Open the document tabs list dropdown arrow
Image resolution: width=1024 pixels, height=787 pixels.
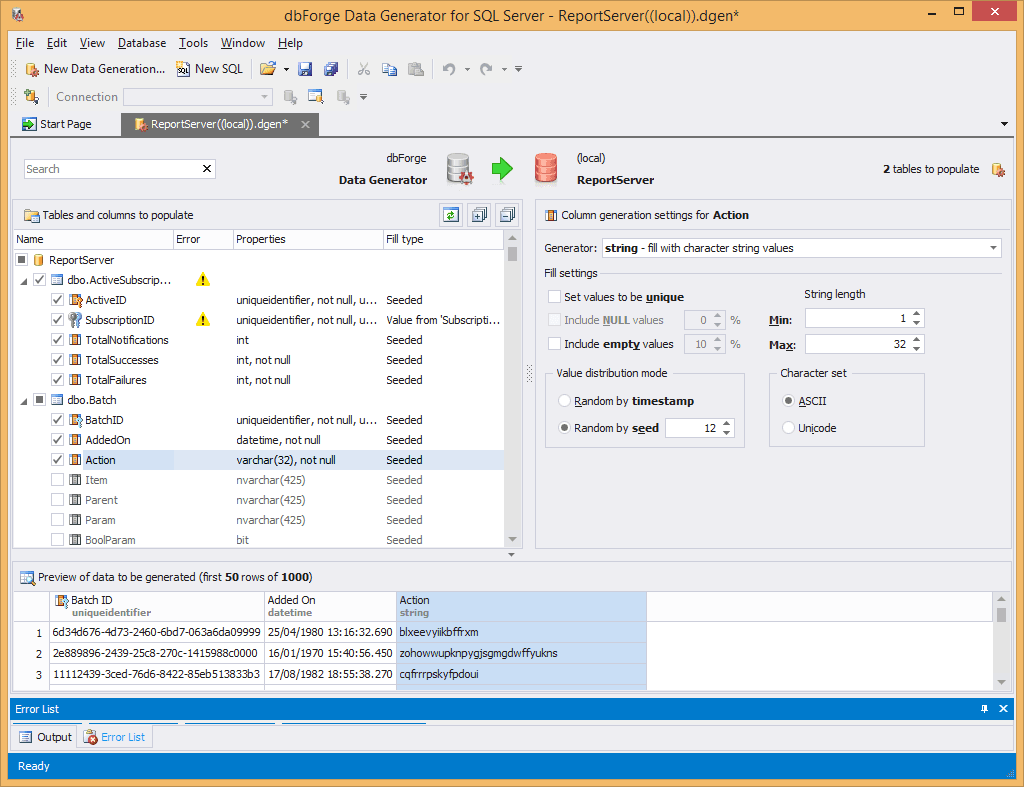pos(1004,124)
